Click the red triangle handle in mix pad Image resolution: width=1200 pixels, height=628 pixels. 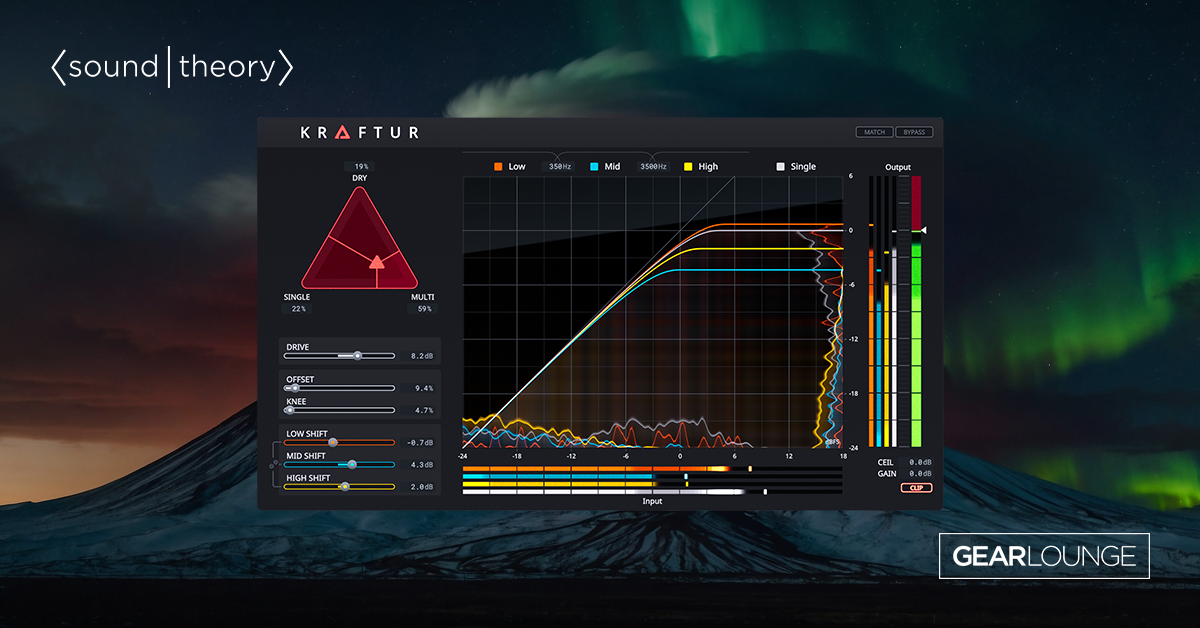click(x=376, y=263)
